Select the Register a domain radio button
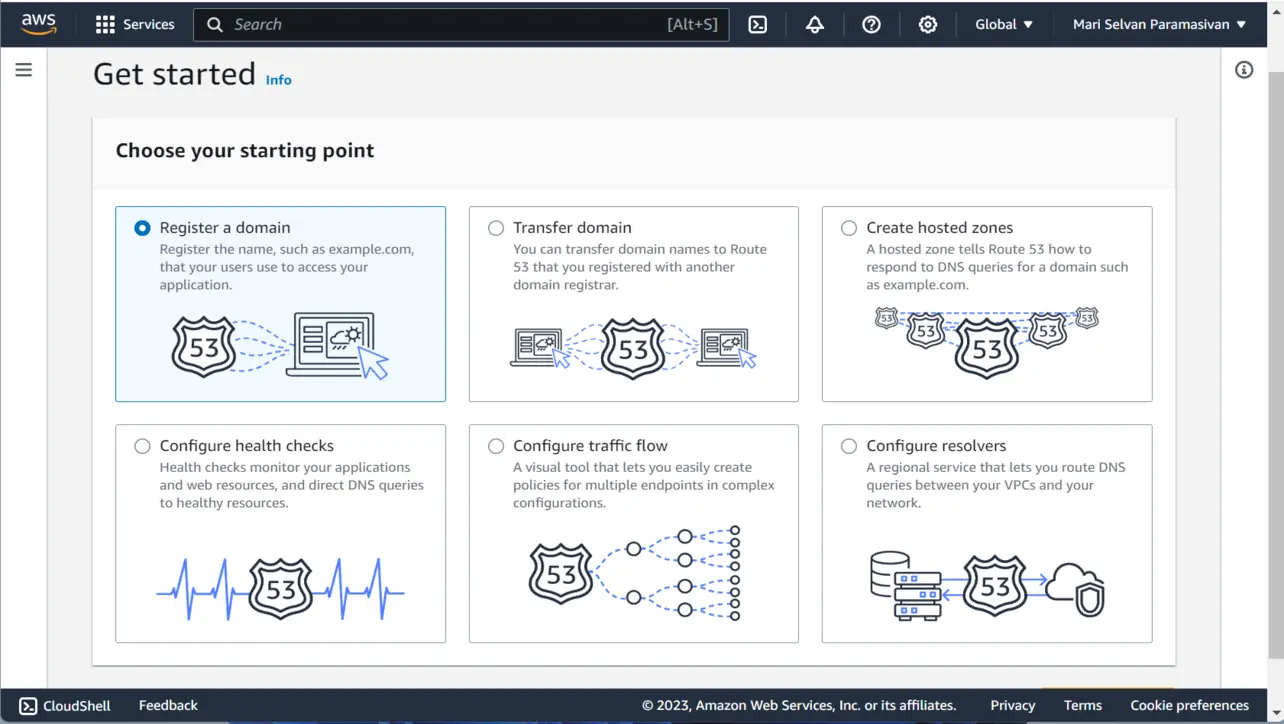This screenshot has width=1284, height=724. pos(142,228)
